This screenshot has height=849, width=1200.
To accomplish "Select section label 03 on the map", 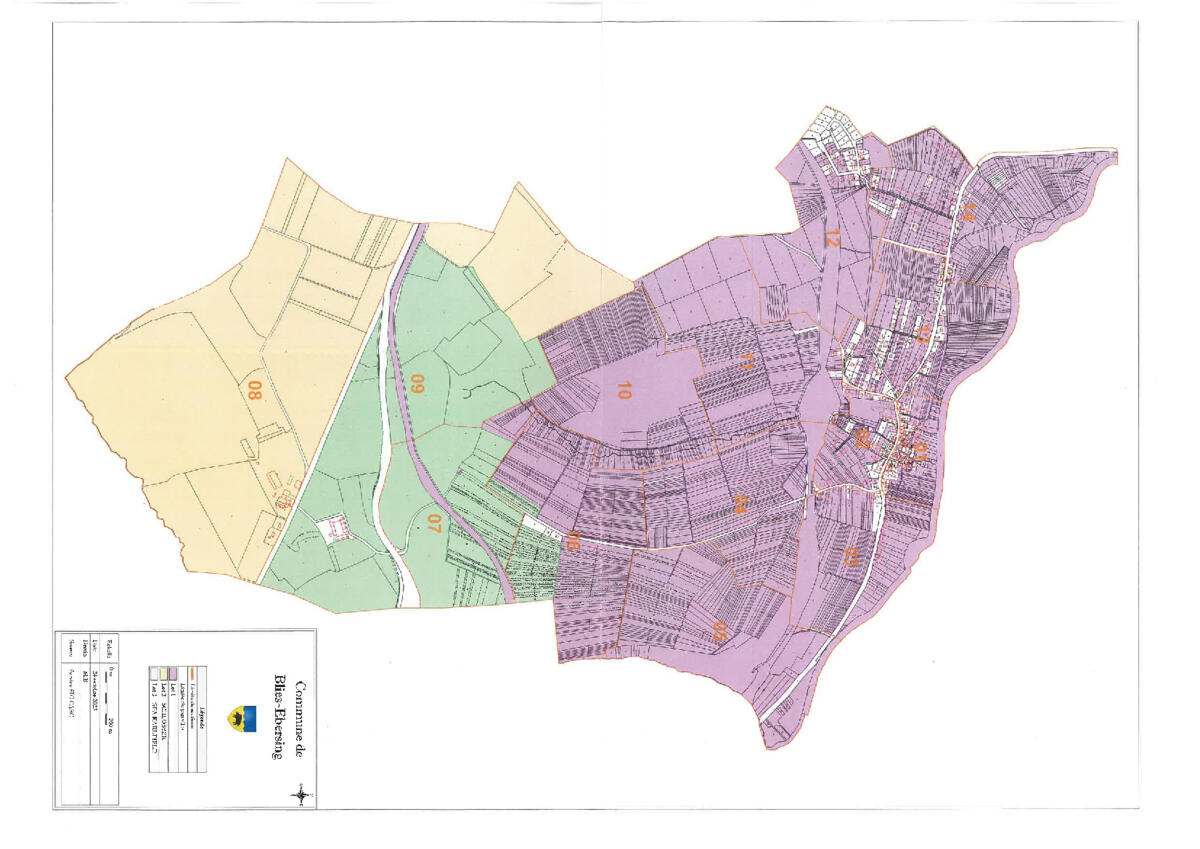I will click(852, 556).
